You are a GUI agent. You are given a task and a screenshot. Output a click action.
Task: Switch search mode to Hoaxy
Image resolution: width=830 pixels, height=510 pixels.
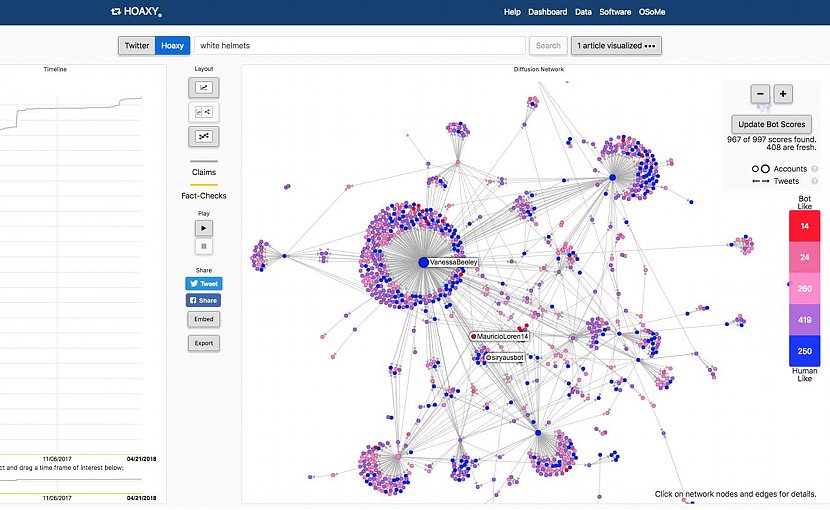point(172,46)
